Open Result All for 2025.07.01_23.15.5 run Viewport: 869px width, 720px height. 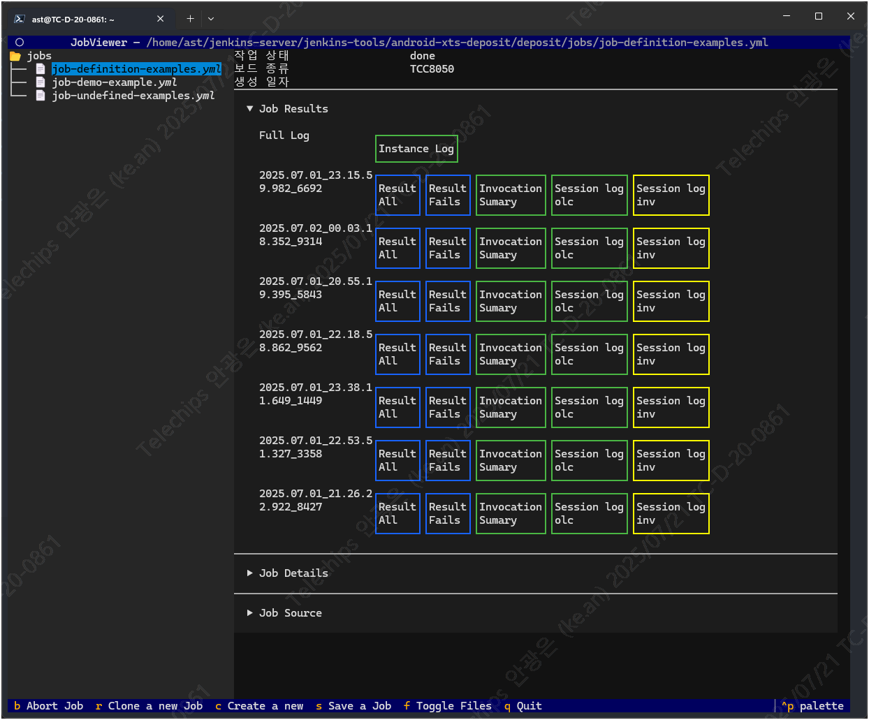click(x=397, y=195)
